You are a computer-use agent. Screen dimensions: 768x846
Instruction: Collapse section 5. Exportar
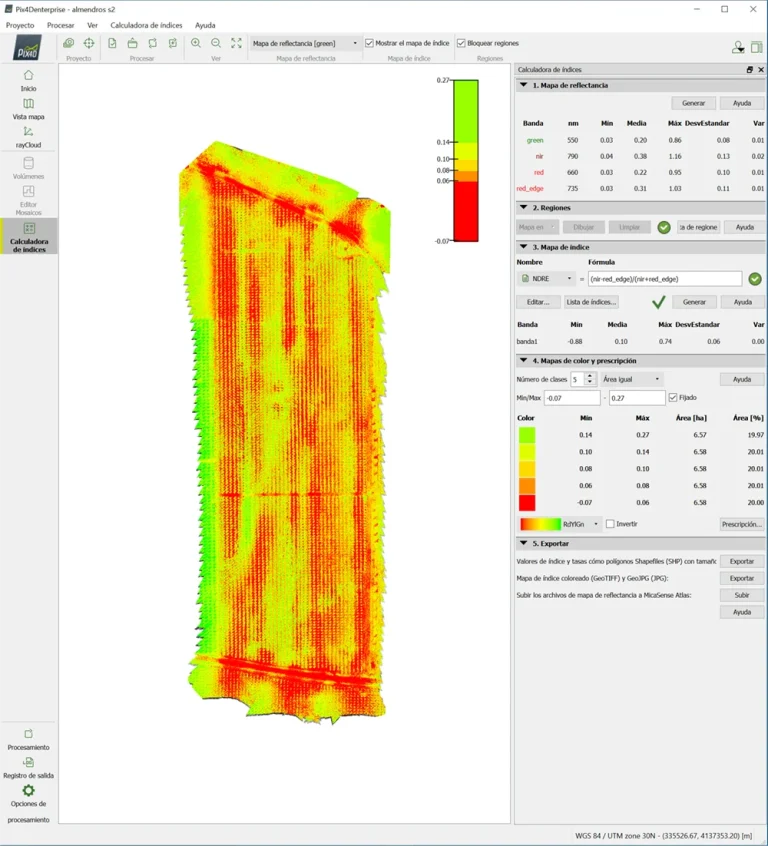click(523, 543)
